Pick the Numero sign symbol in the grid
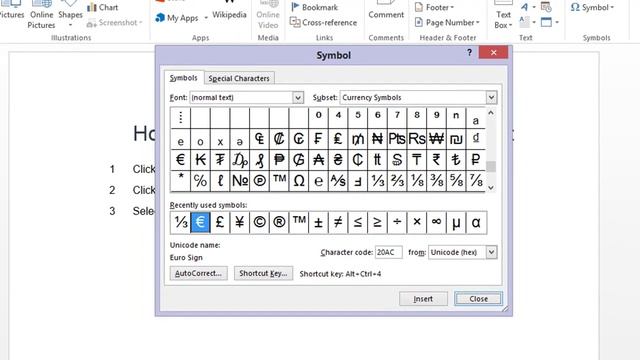This screenshot has height=360, width=640. tap(240, 180)
